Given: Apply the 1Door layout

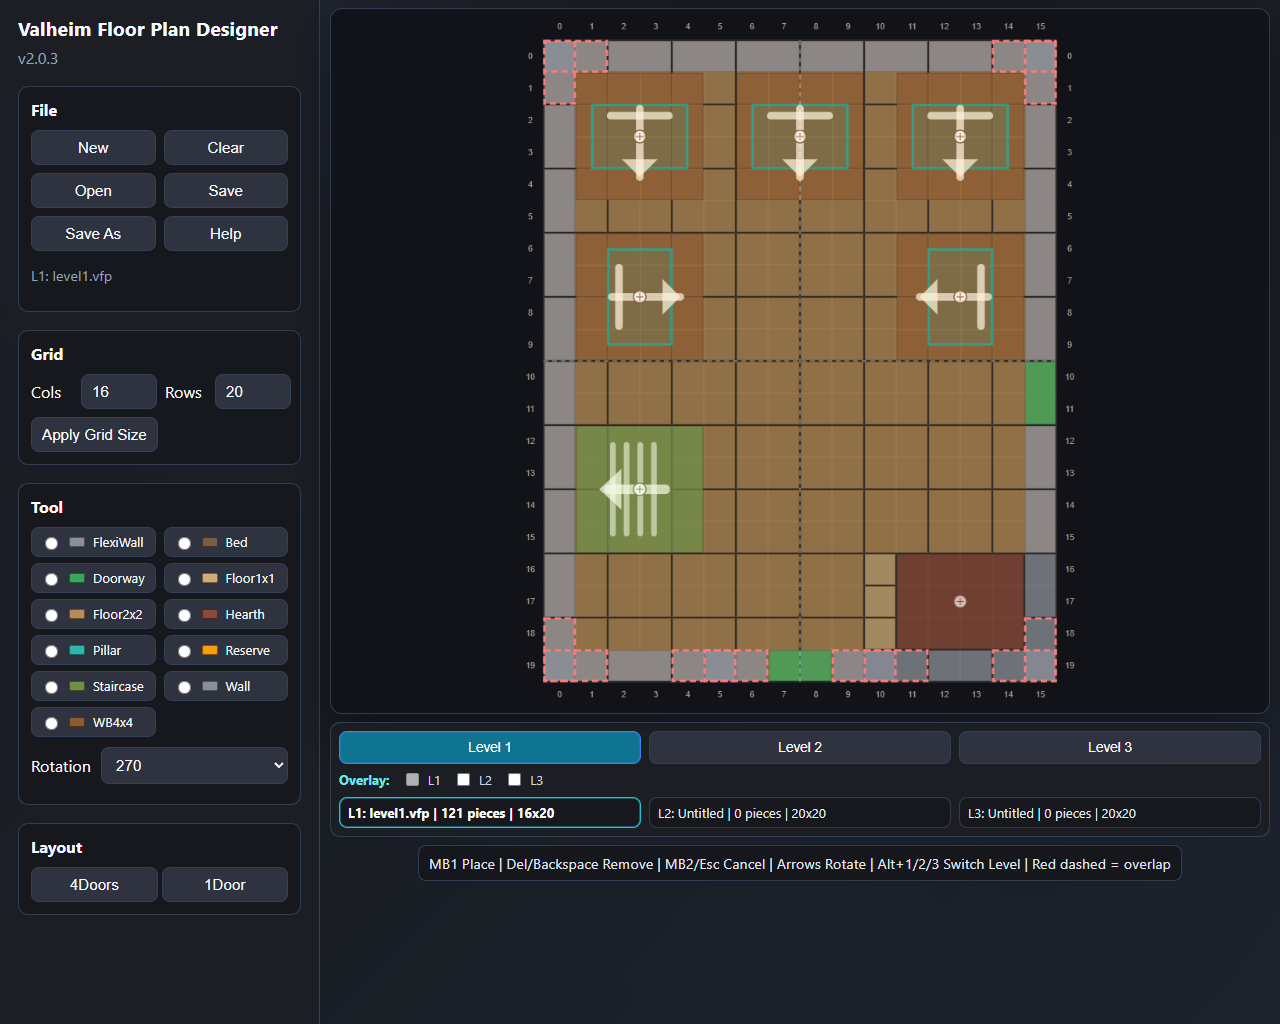Looking at the screenshot, I should click(x=225, y=884).
